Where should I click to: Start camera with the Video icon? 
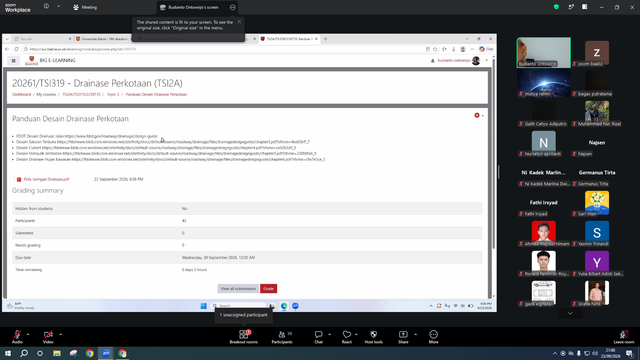(x=48, y=334)
